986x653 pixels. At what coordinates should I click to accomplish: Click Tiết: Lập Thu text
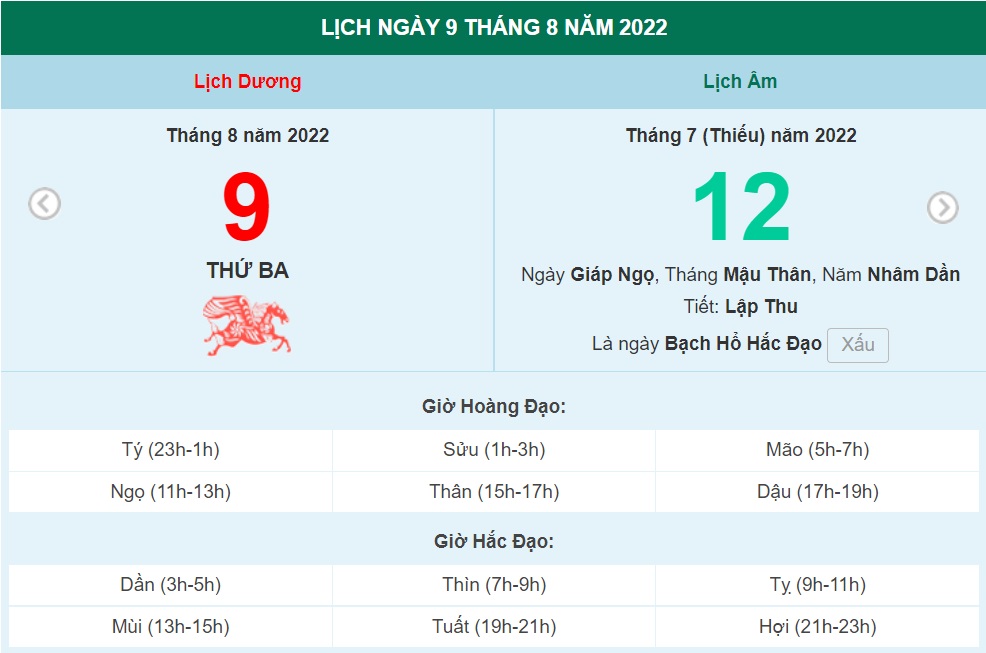[x=738, y=306]
